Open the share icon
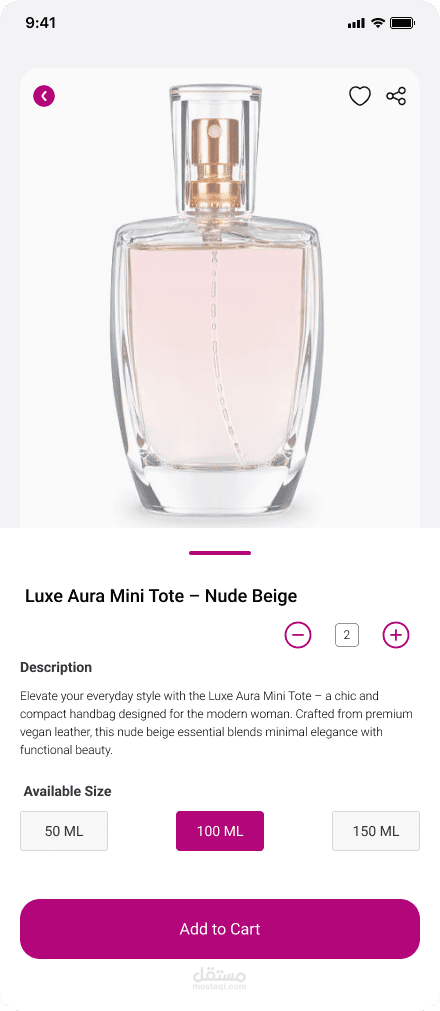The width and height of the screenshot is (440, 1011). click(396, 96)
